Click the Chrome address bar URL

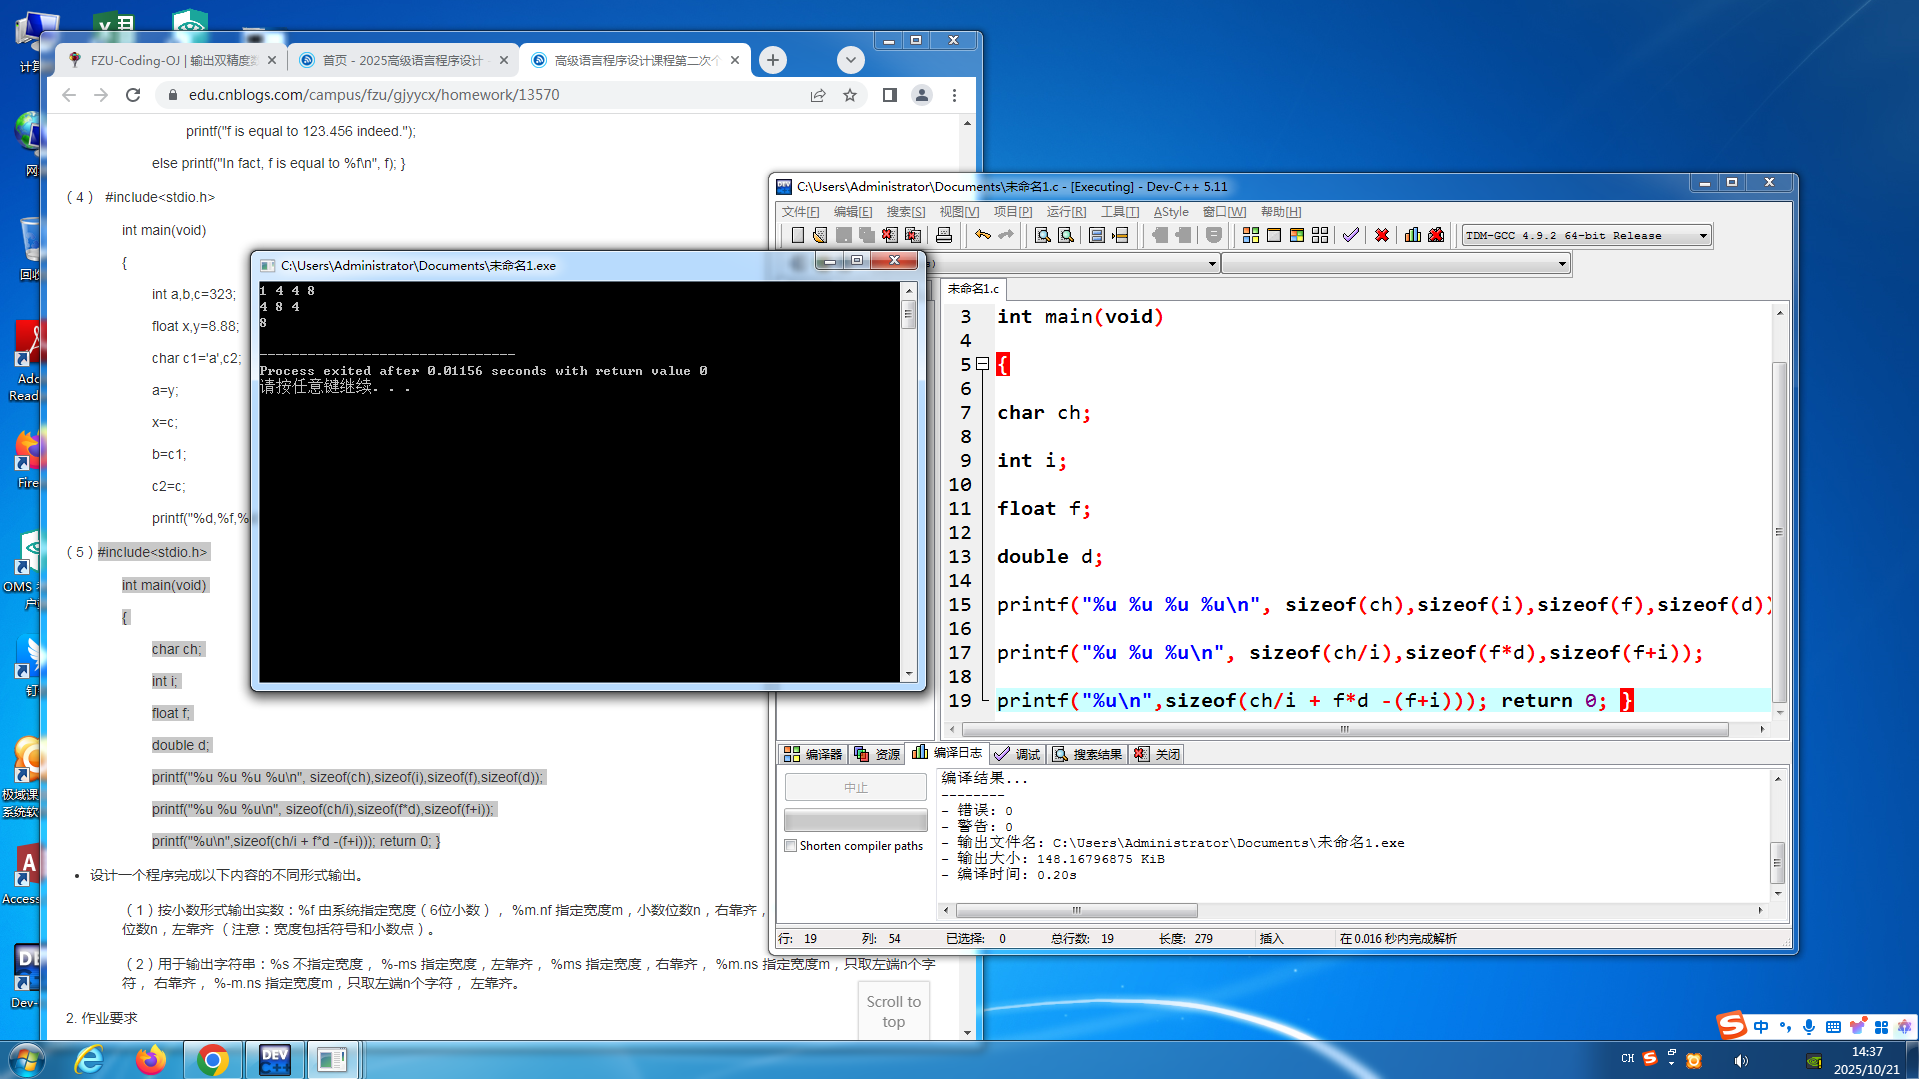374,95
